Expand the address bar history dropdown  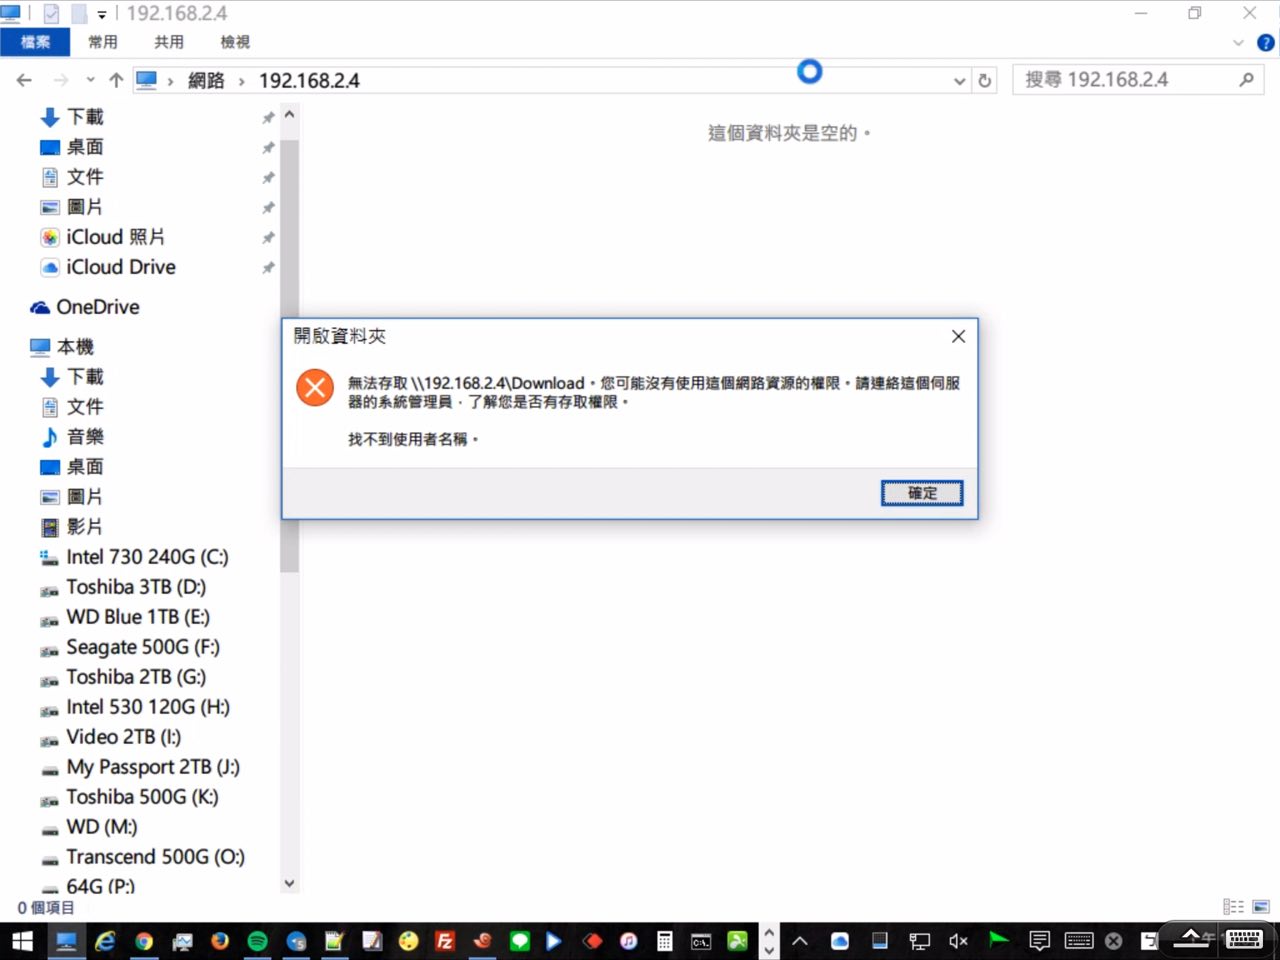(x=960, y=81)
